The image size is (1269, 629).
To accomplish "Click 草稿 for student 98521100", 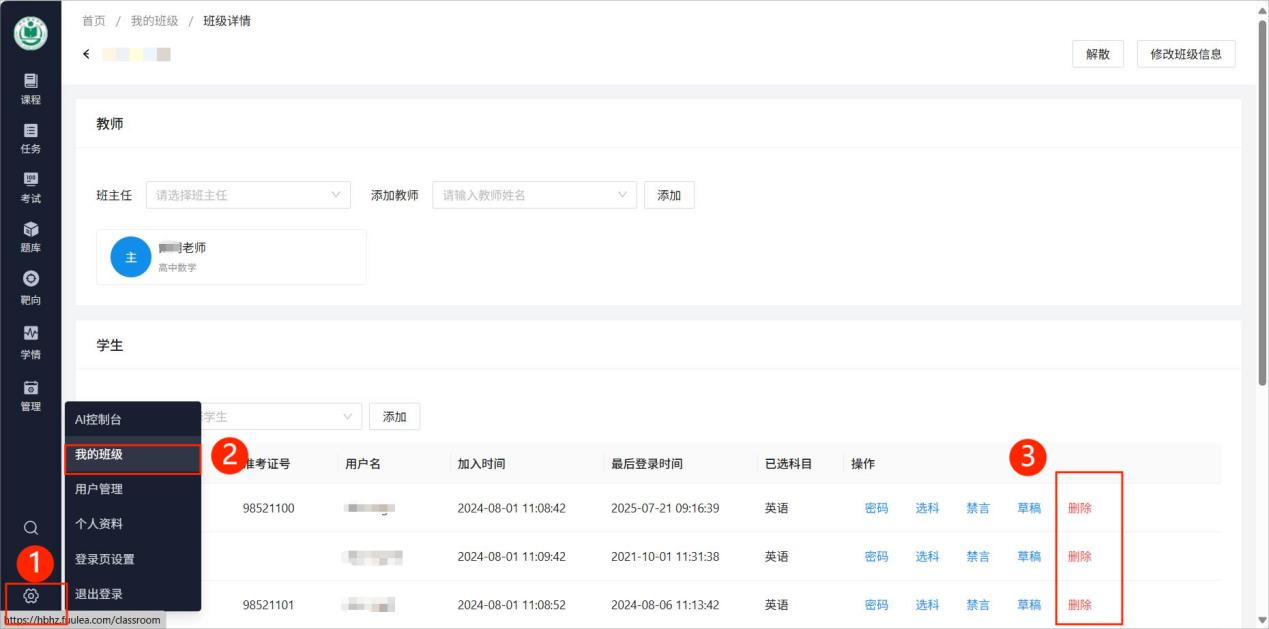I will coord(1029,508).
